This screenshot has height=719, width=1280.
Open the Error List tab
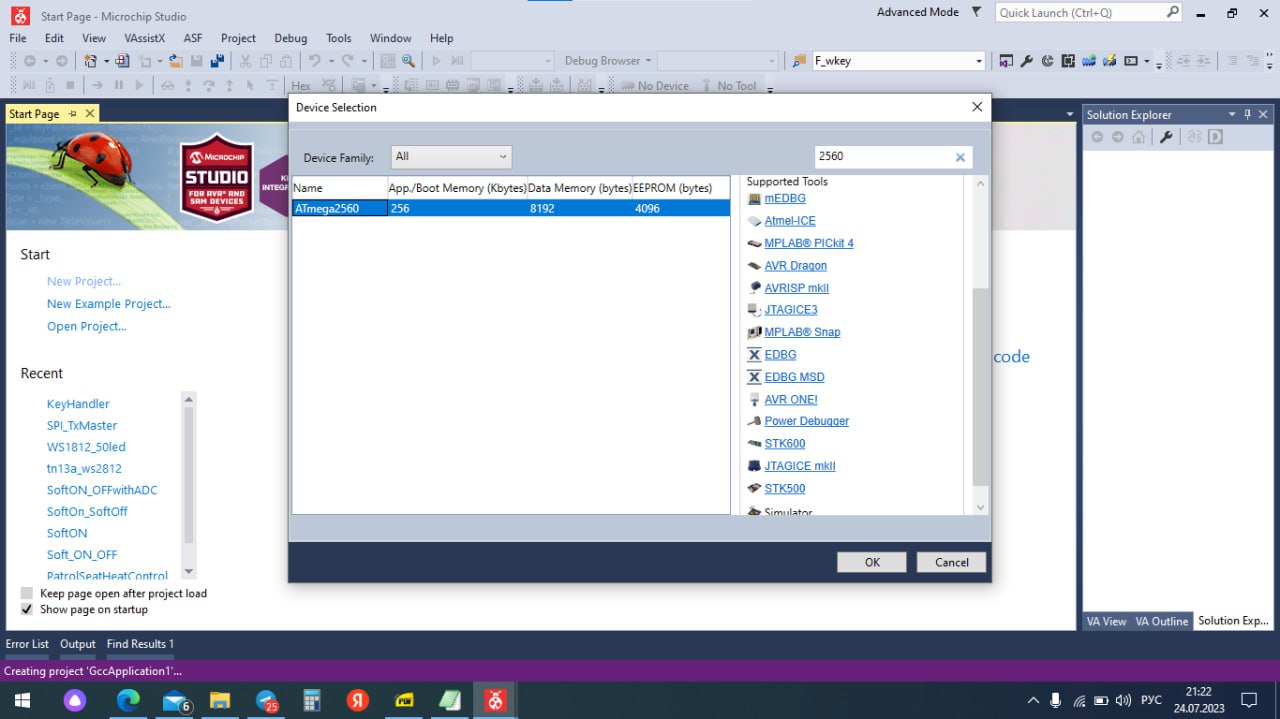27,644
